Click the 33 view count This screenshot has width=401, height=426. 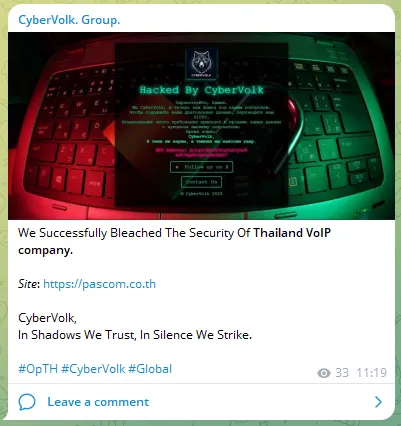(342, 372)
